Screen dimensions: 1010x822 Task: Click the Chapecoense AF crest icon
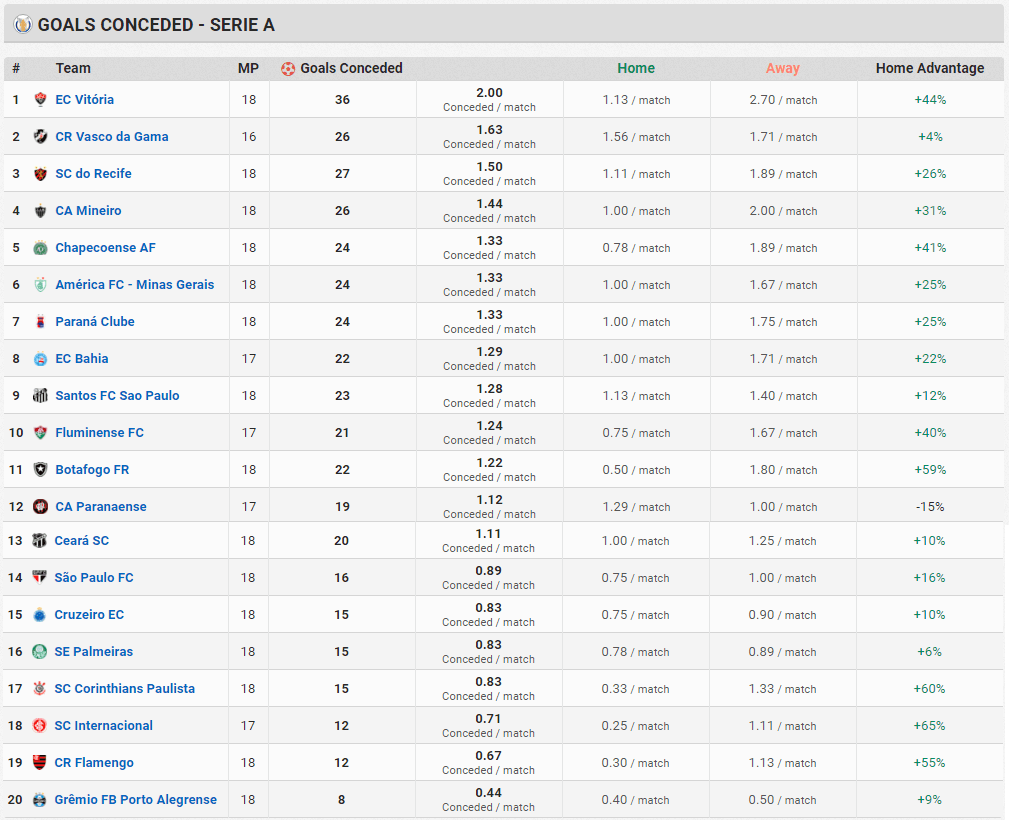click(x=41, y=247)
